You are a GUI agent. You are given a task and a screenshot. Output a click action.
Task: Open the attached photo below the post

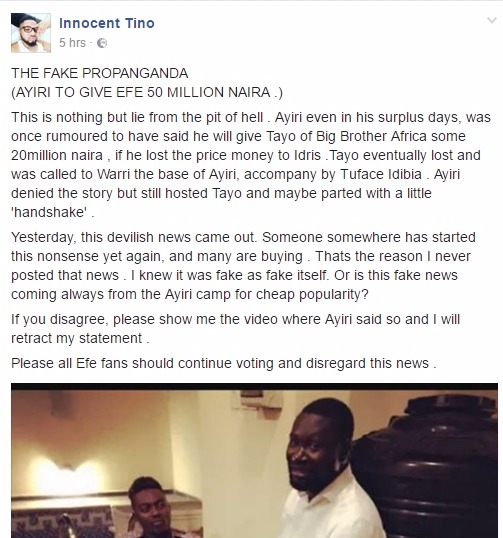coord(254,460)
